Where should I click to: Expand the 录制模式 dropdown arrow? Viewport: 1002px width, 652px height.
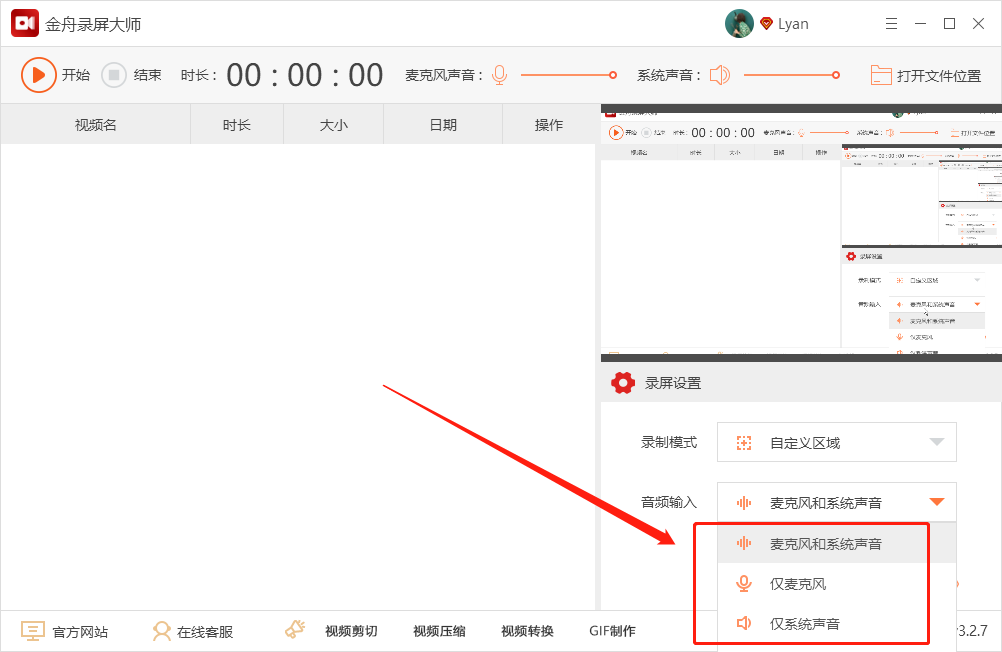937,442
